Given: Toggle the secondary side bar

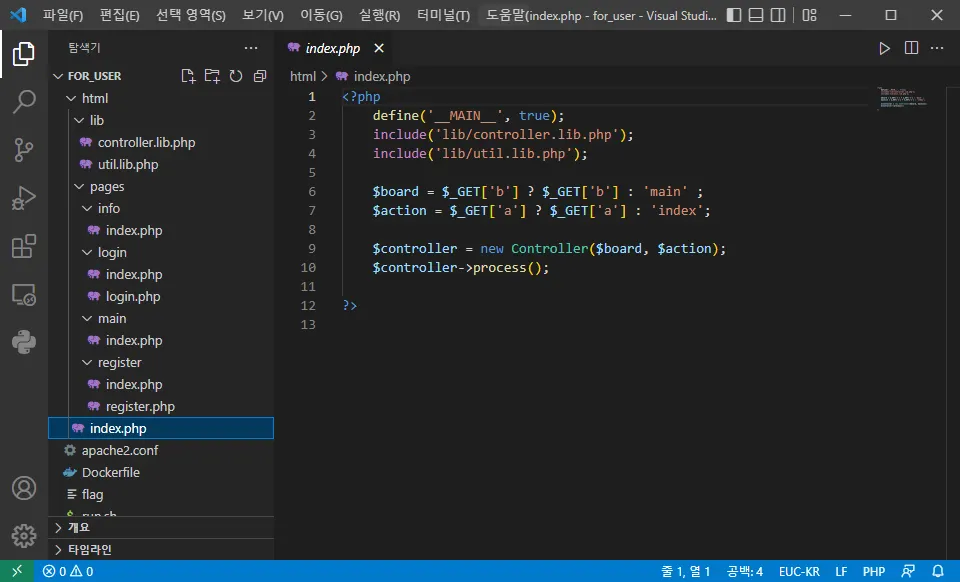Looking at the screenshot, I should 780,15.
